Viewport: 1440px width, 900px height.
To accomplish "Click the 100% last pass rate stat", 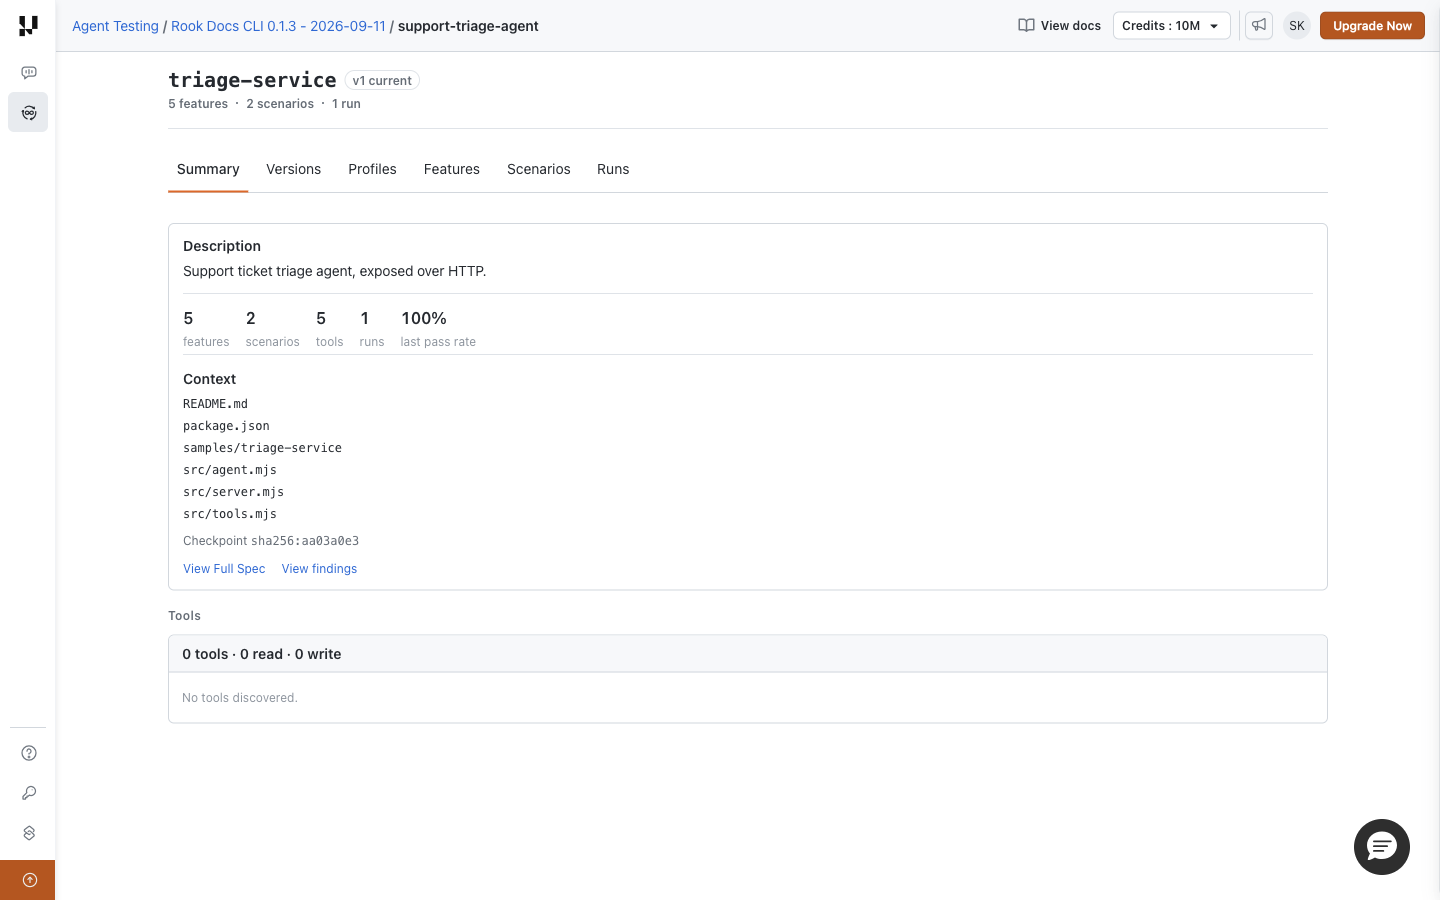I will coord(438,328).
